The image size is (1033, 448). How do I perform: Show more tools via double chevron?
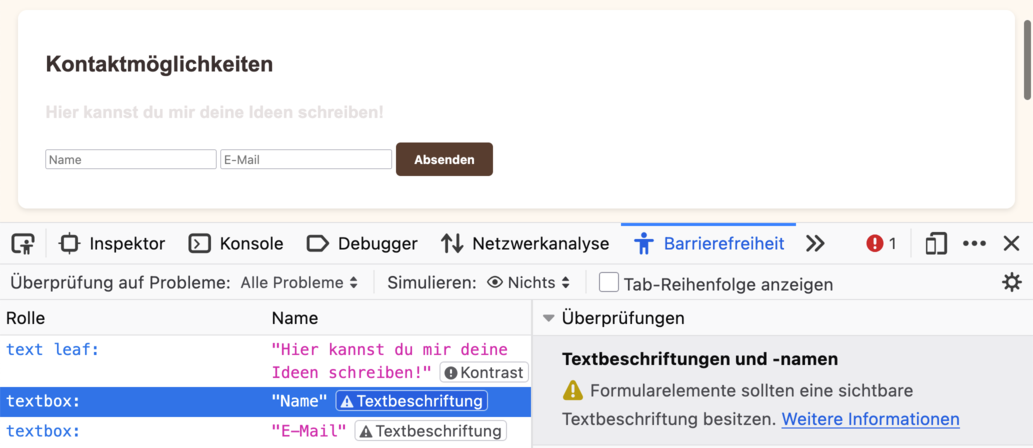pos(815,243)
